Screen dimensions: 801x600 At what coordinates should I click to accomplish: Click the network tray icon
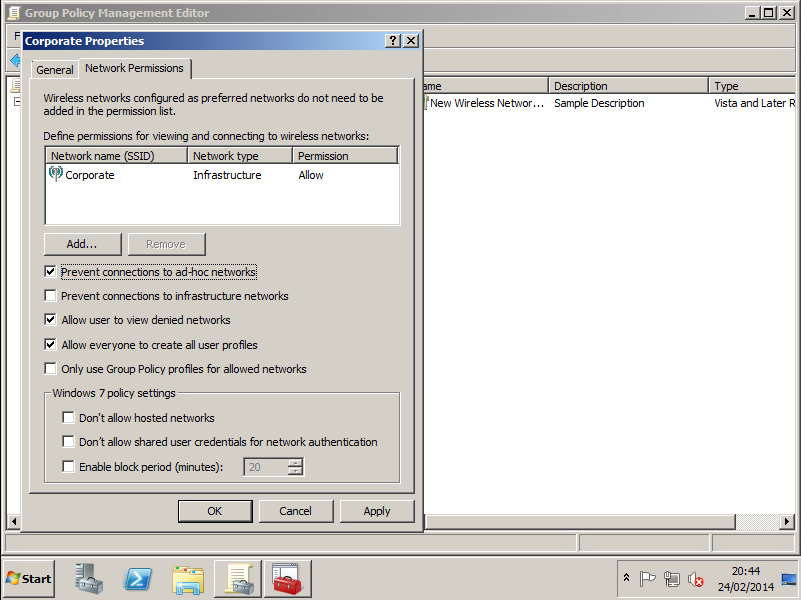[671, 579]
